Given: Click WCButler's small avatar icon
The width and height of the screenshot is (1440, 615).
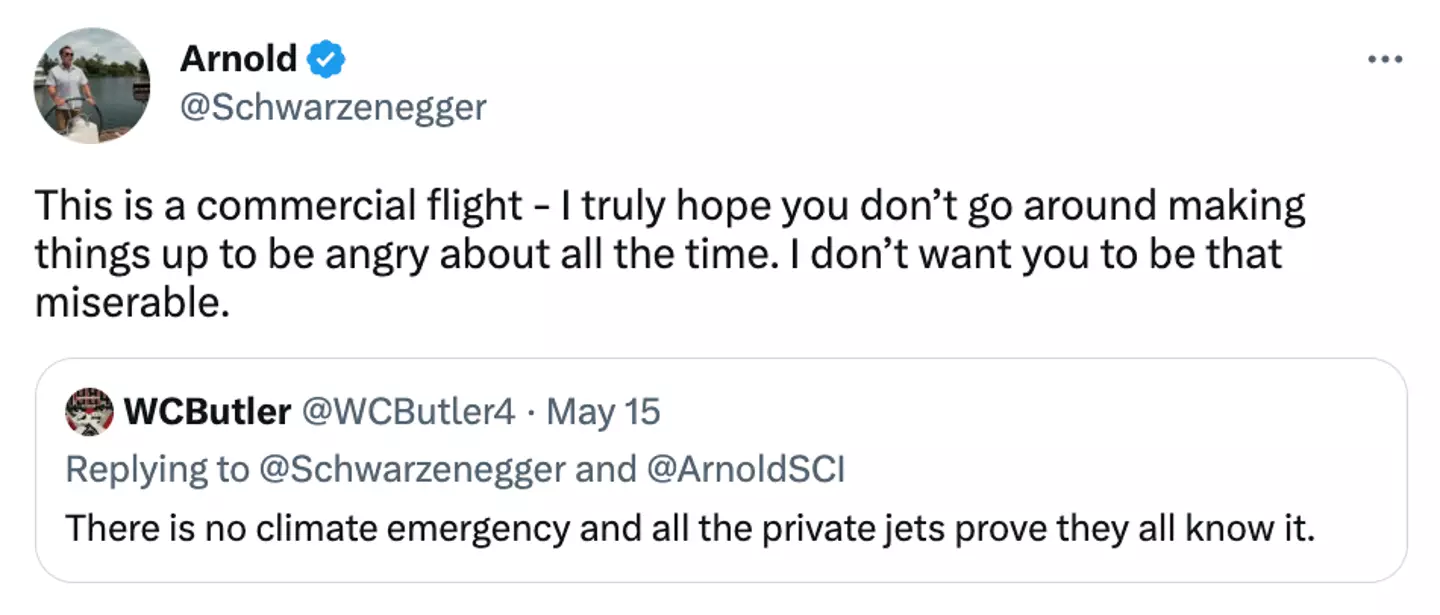Looking at the screenshot, I should (87, 411).
